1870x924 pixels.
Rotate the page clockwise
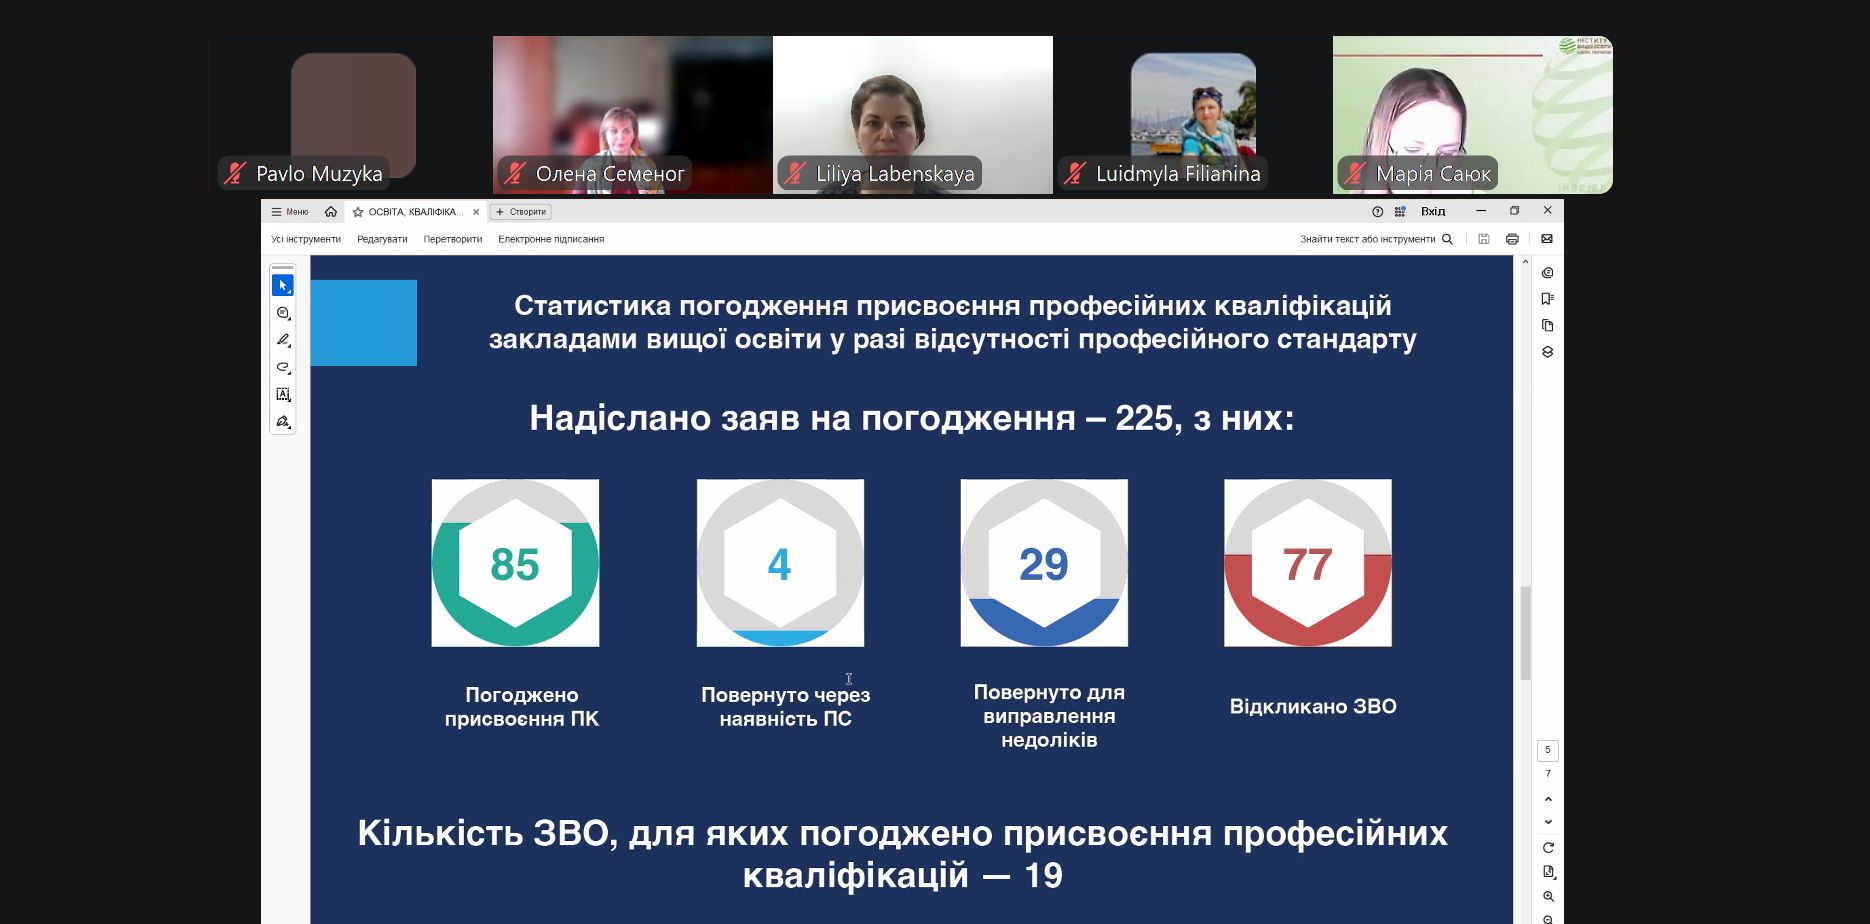(x=1548, y=847)
